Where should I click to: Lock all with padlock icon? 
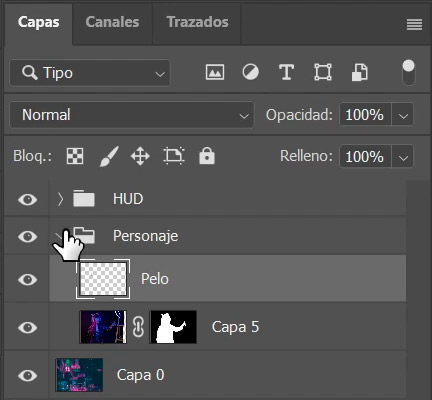(207, 156)
